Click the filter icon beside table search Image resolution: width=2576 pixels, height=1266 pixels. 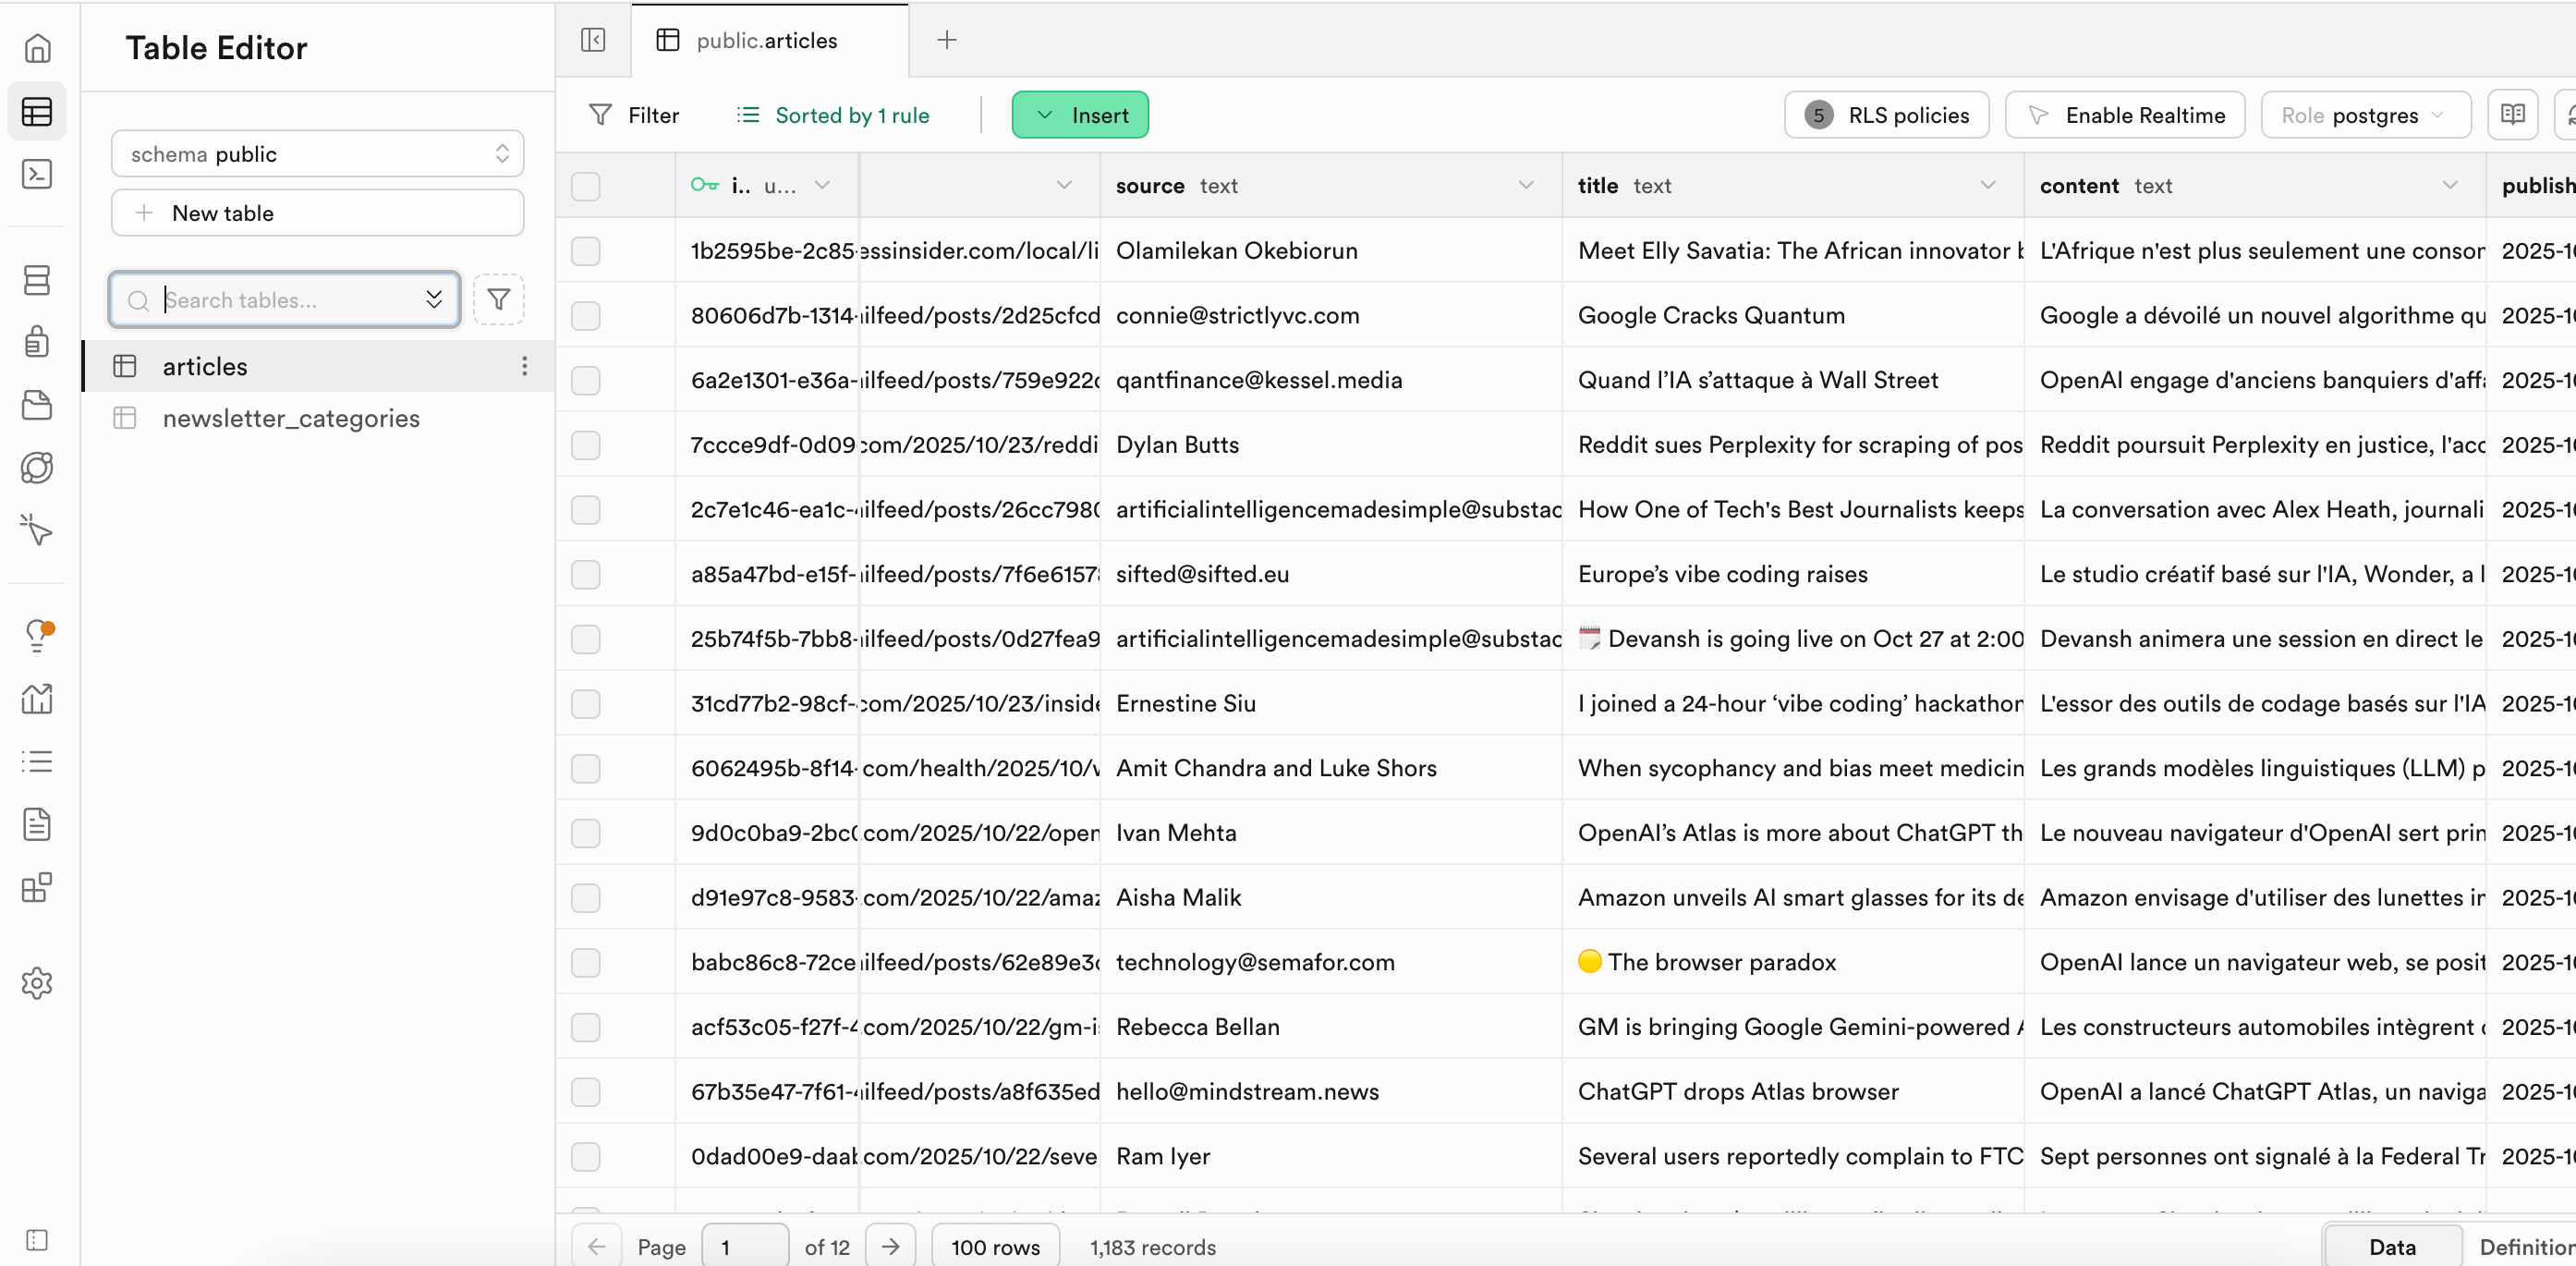498,299
